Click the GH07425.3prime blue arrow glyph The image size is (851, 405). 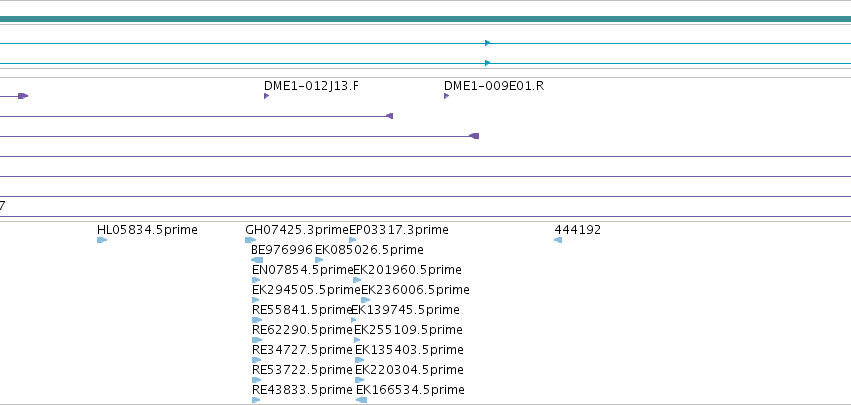pos(251,240)
